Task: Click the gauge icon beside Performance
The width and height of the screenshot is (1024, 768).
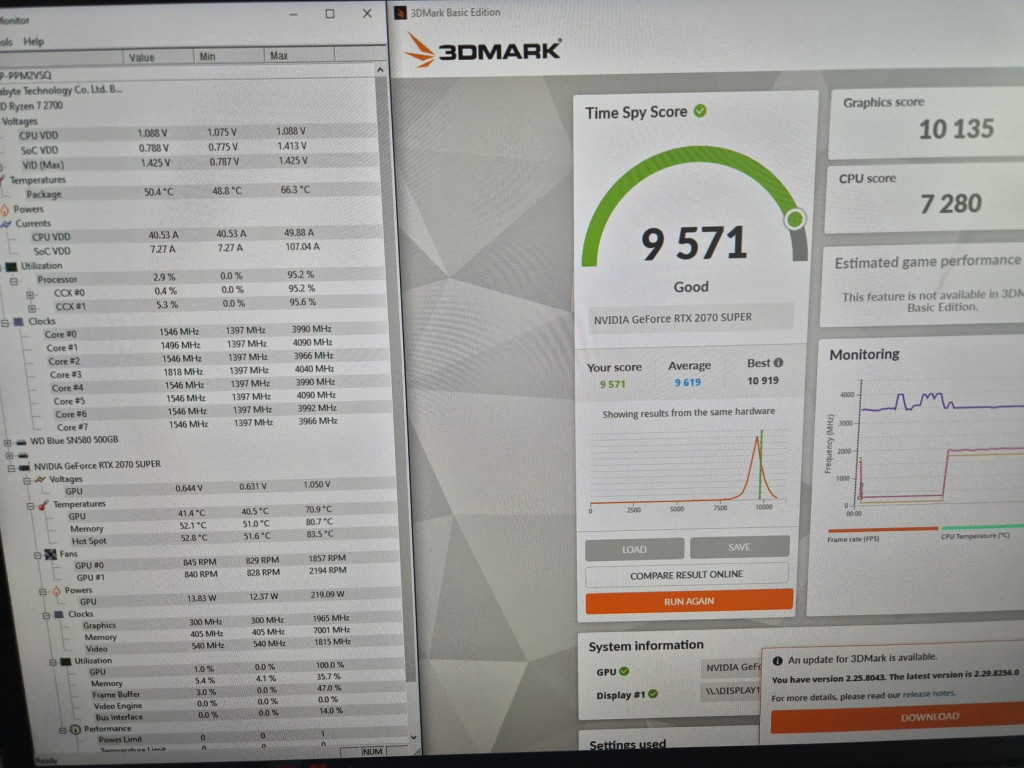Action: (75, 729)
